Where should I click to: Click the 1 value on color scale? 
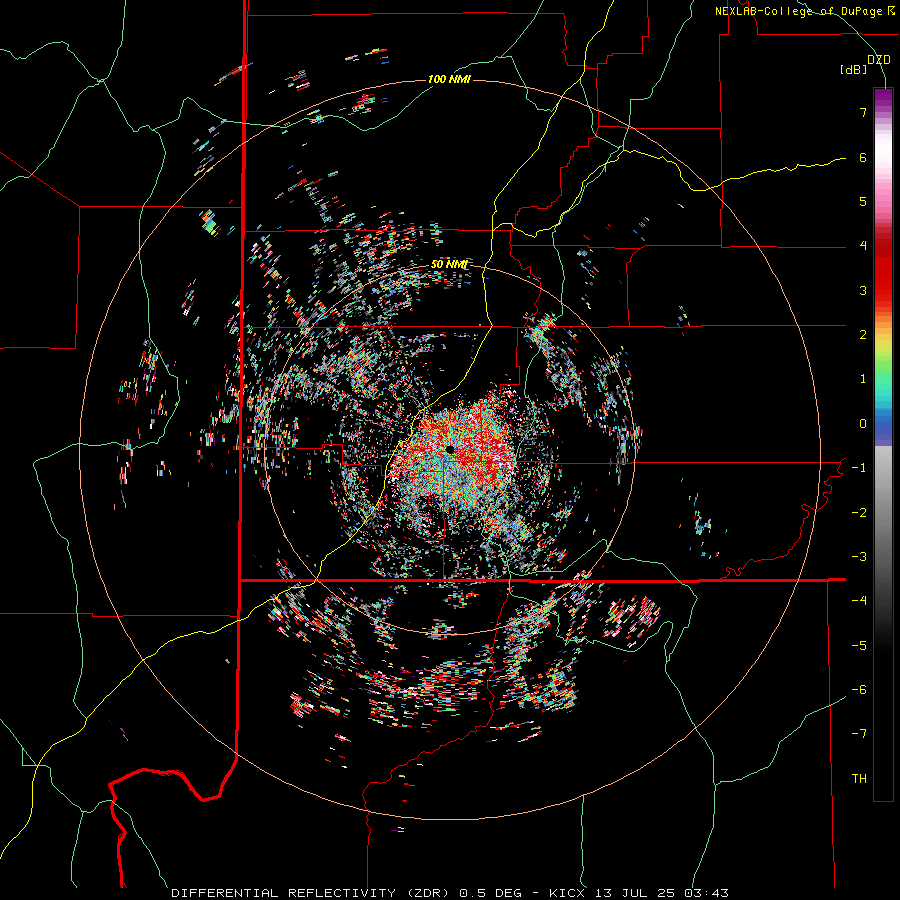(863, 379)
